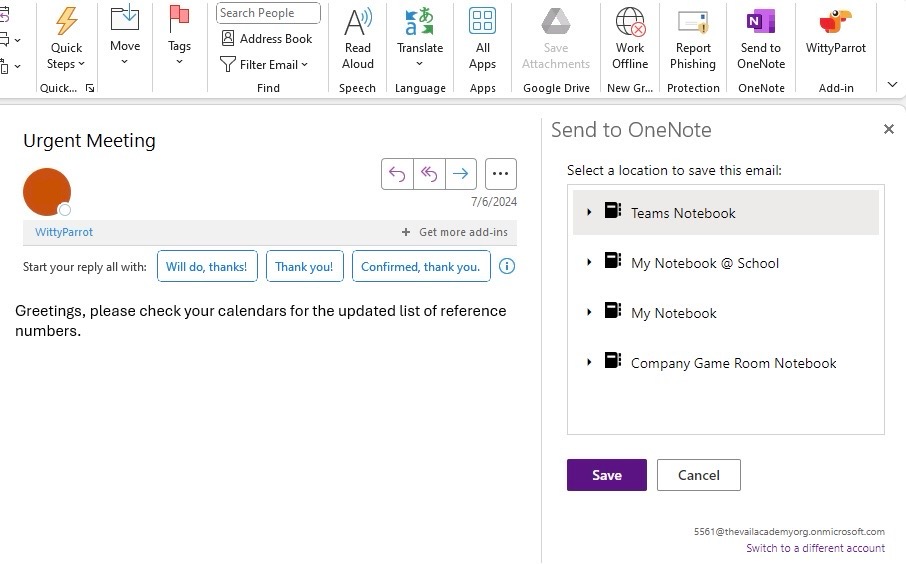This screenshot has height=564, width=906.
Task: Click the Forward arrow button
Action: [461, 173]
